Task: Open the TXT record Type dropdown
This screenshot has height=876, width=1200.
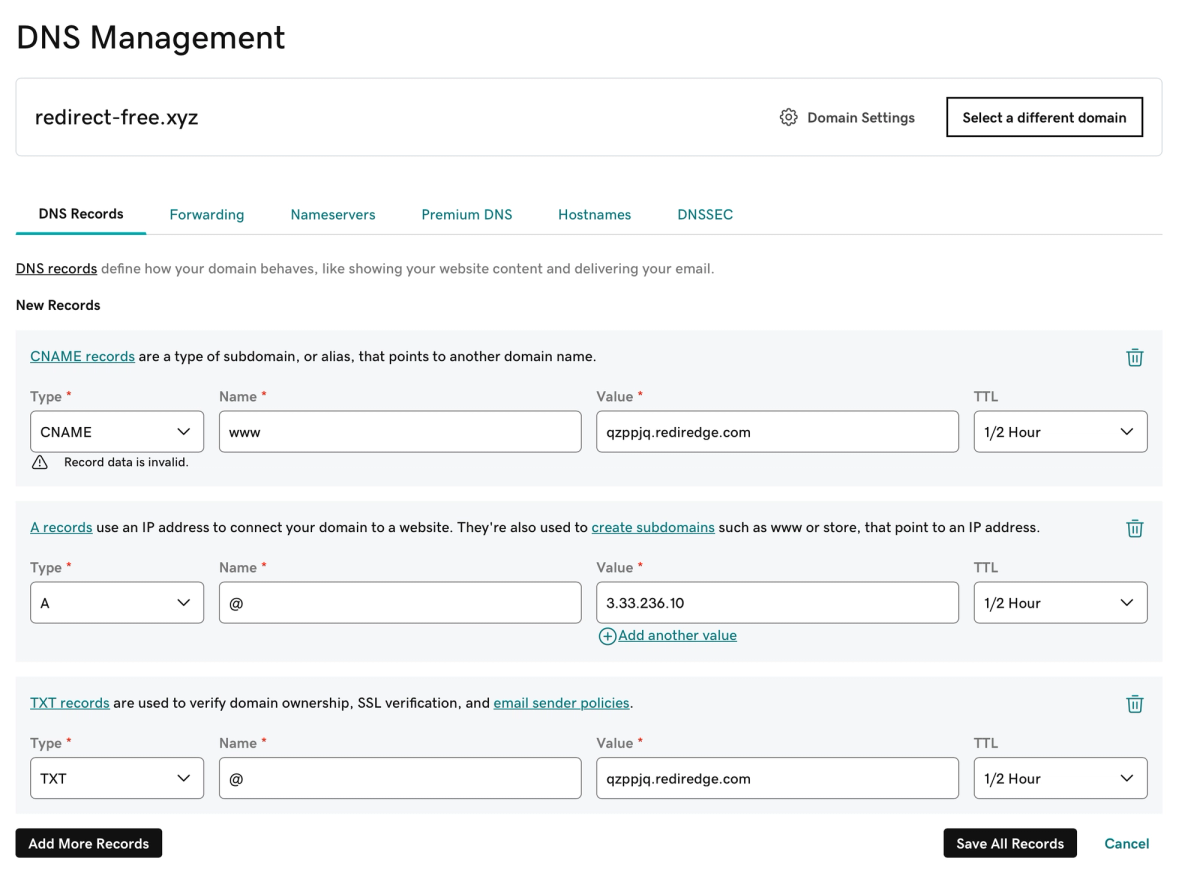Action: [x=117, y=779]
